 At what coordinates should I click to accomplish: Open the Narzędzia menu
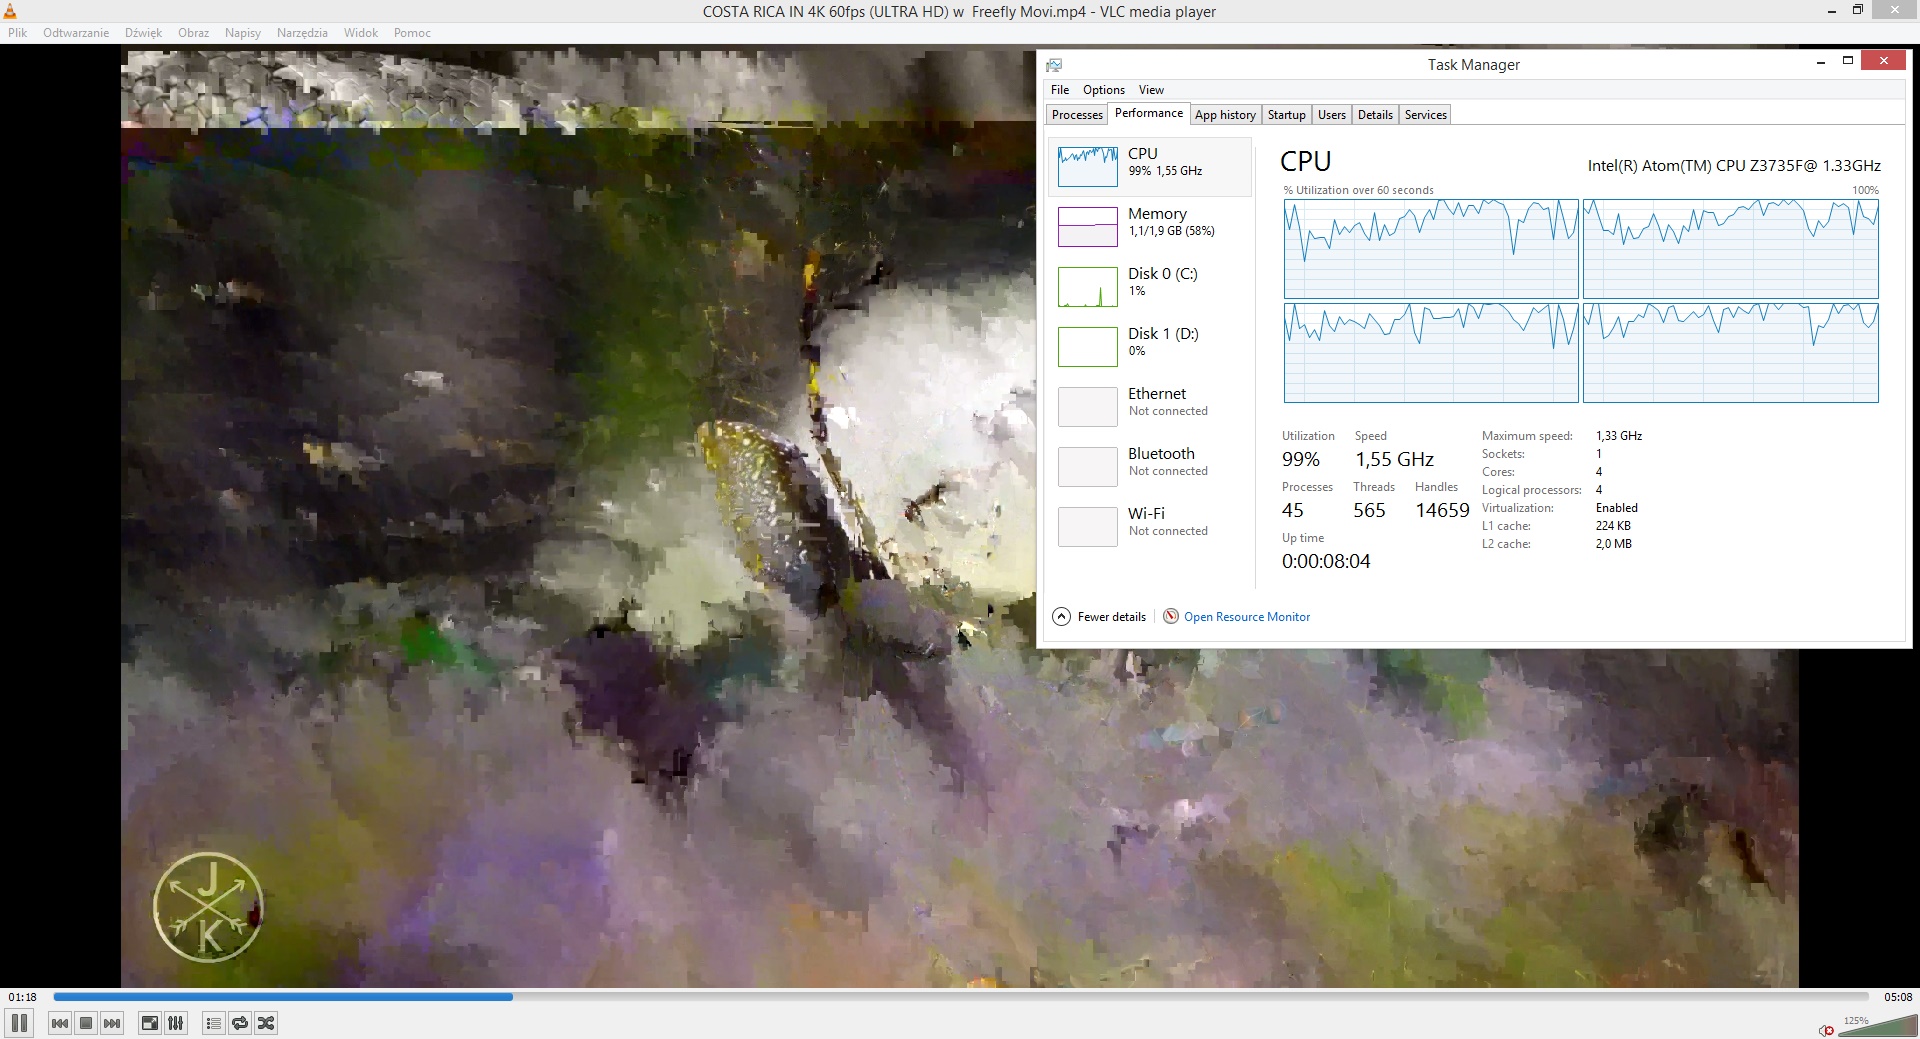tap(302, 33)
